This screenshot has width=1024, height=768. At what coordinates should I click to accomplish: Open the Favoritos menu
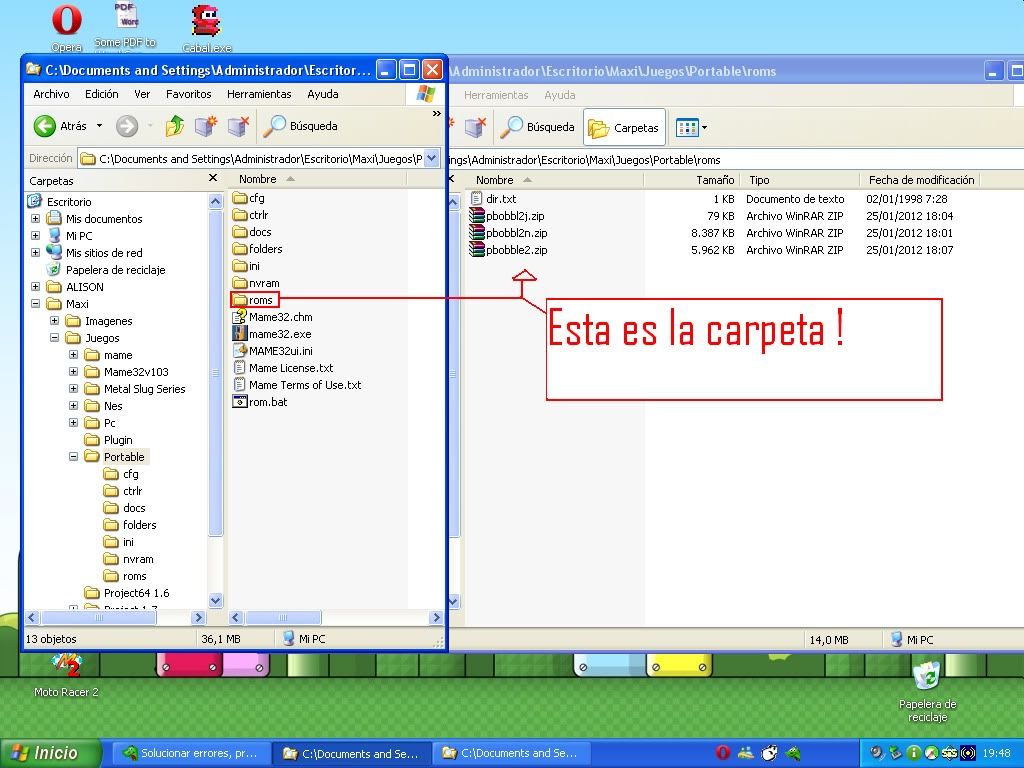pos(188,94)
